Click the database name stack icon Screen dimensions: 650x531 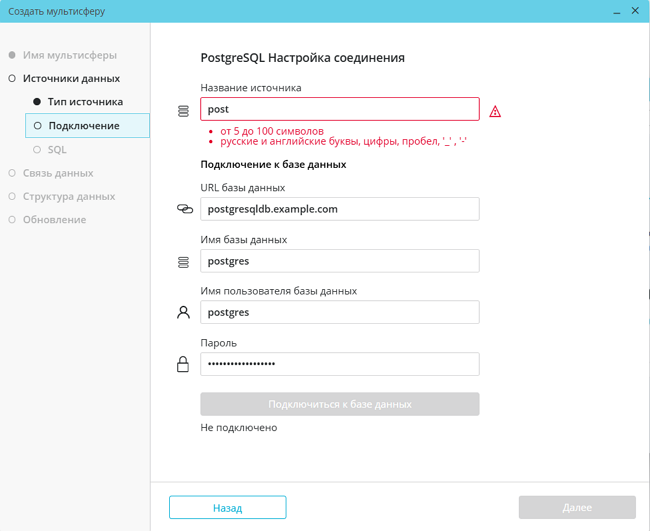click(183, 262)
